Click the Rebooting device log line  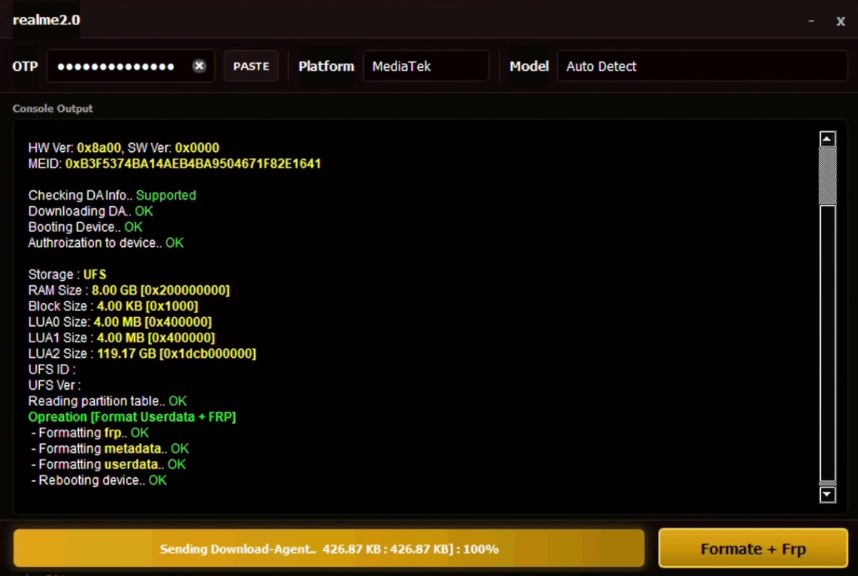[x=98, y=480]
